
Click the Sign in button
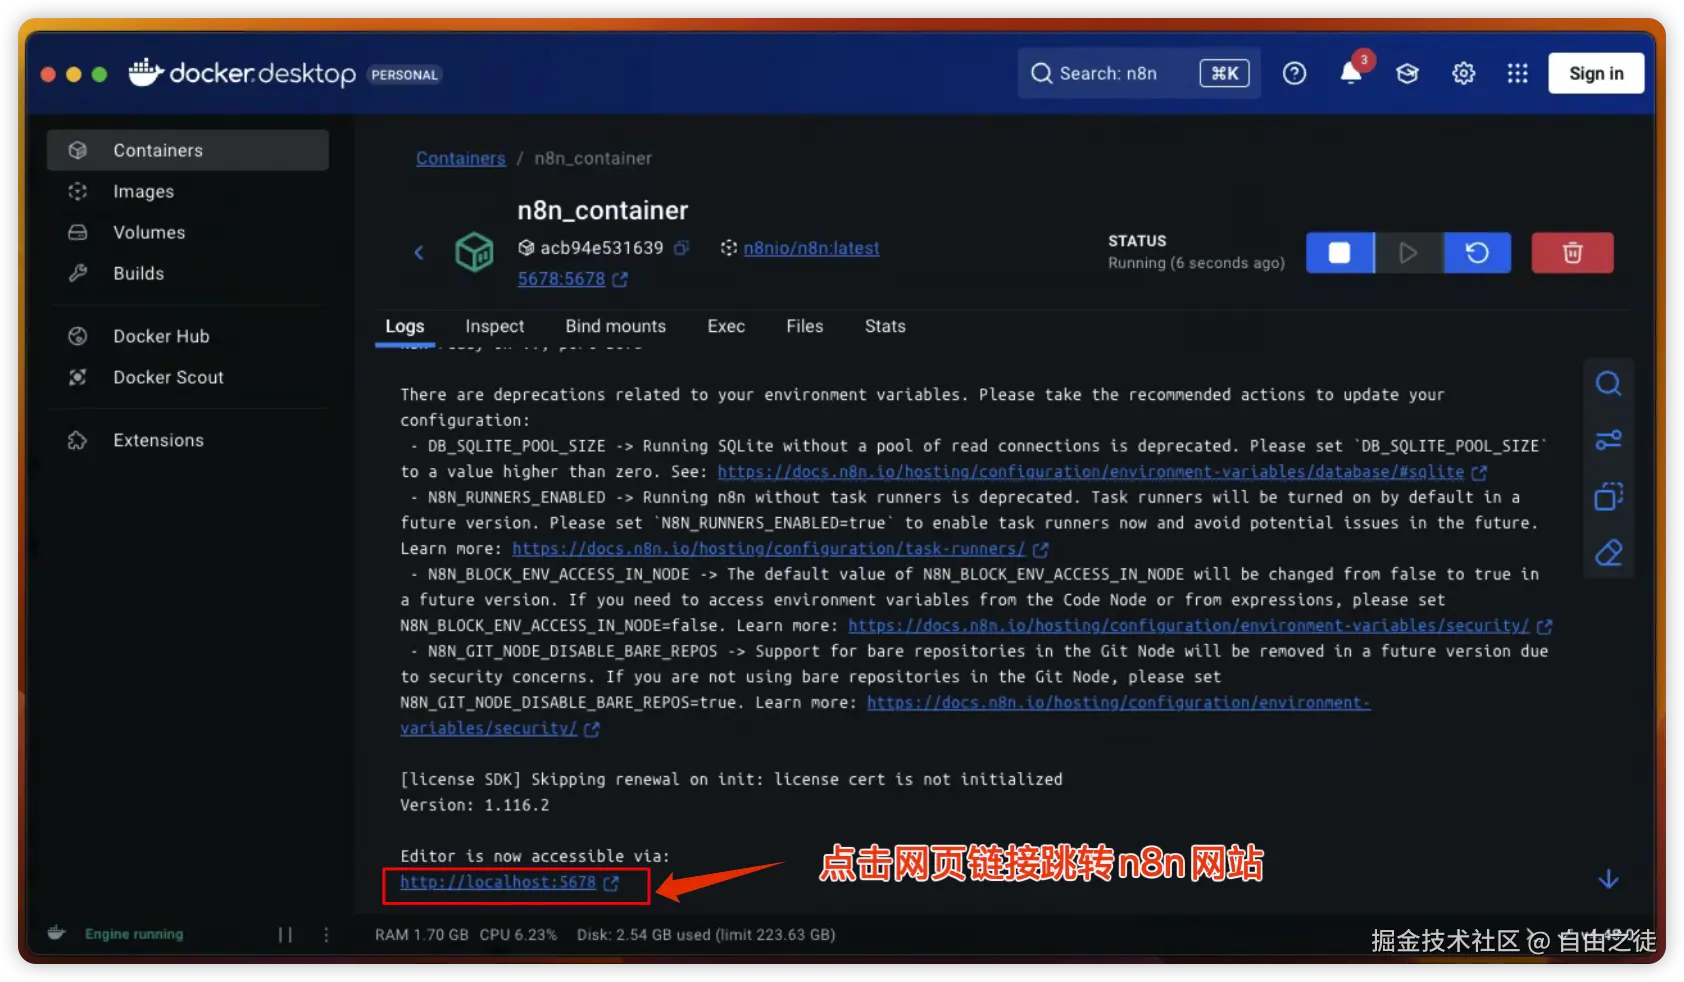coord(1596,73)
